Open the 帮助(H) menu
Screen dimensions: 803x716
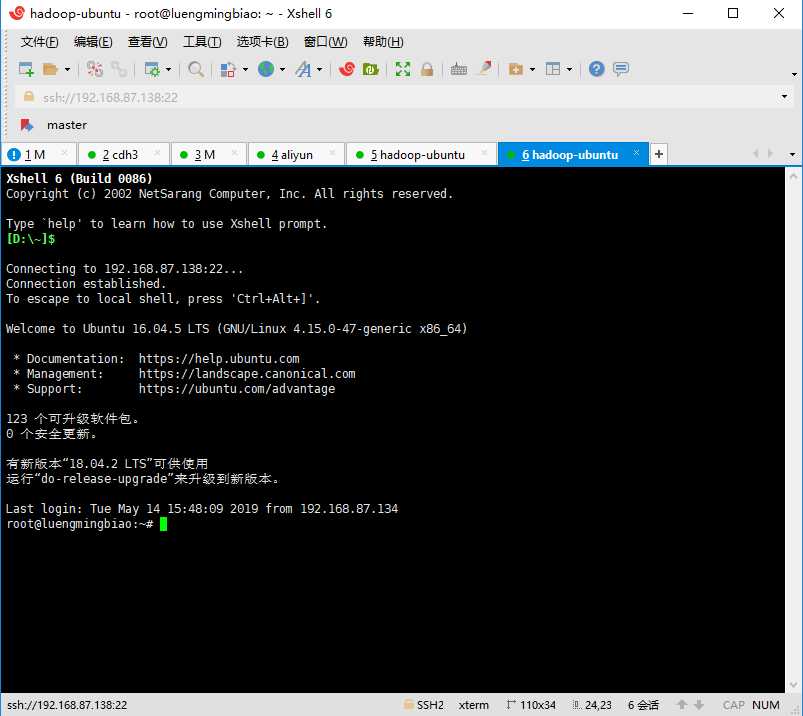[383, 41]
